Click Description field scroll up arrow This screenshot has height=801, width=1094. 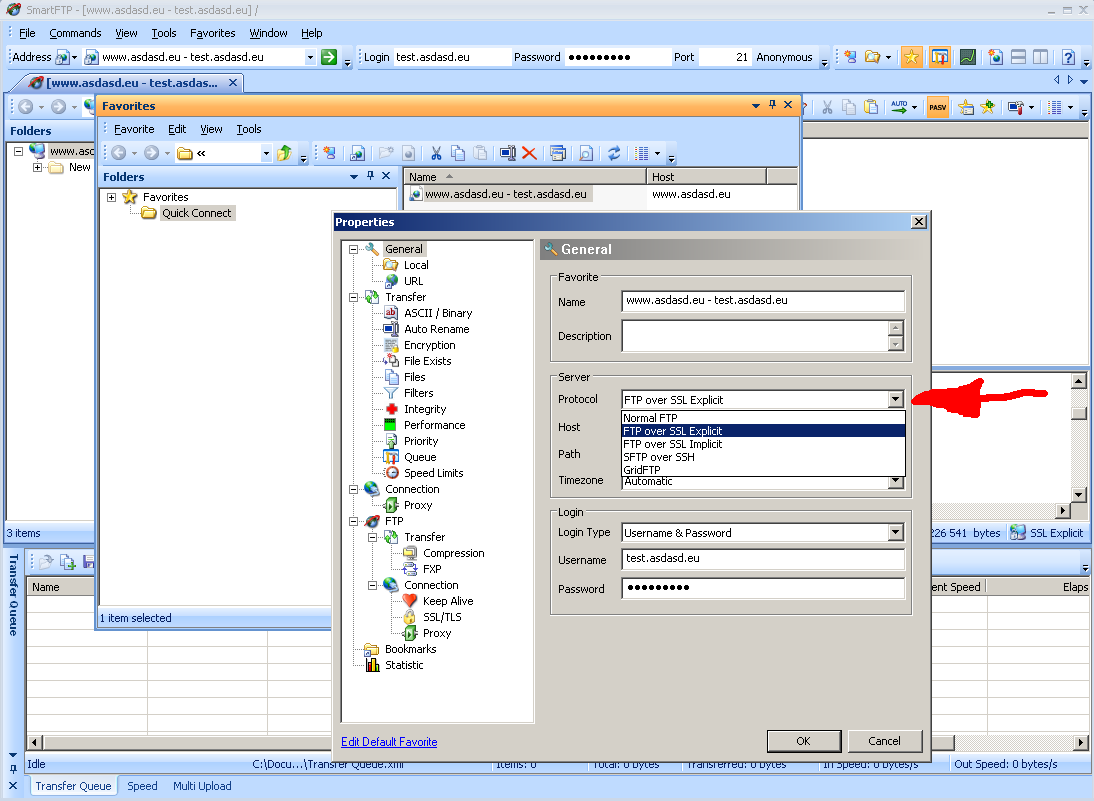click(897, 328)
